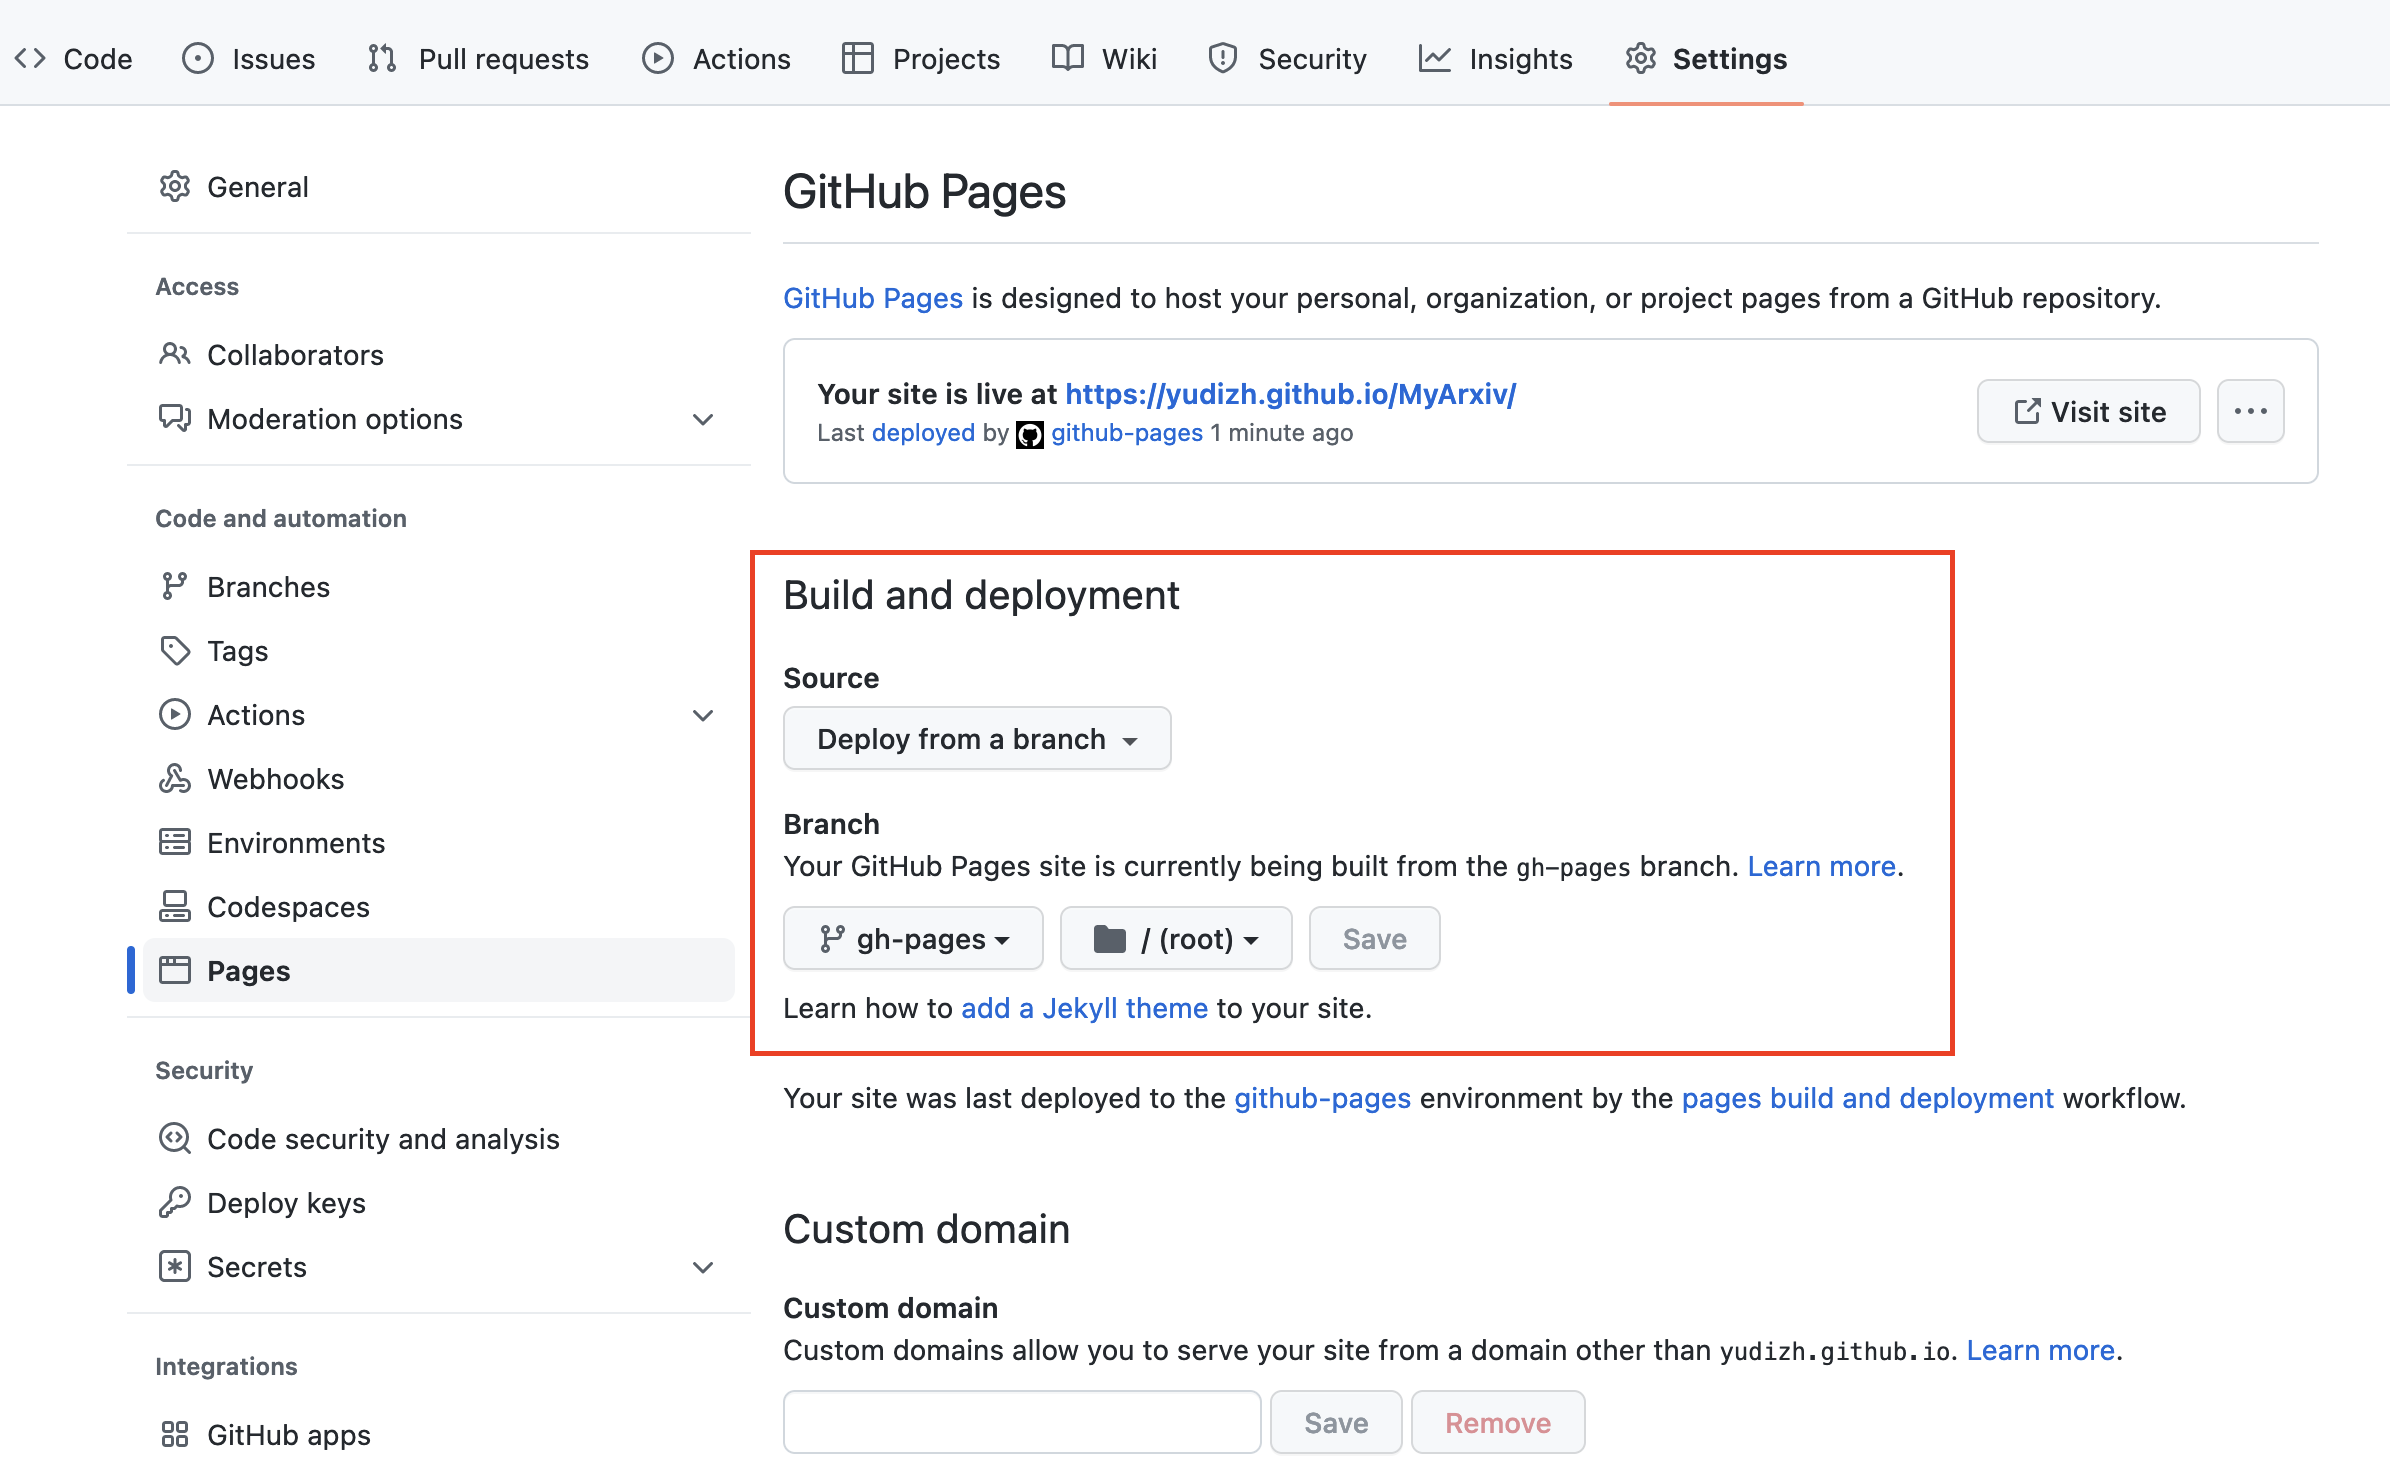Click the Tags icon in sidebar

point(175,650)
